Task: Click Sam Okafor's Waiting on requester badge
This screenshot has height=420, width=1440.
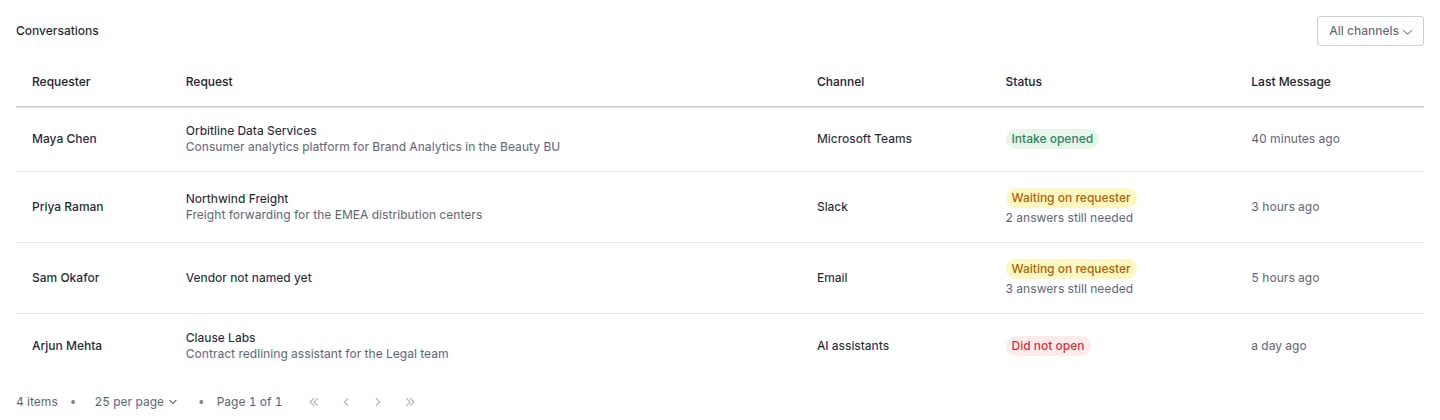Action: [x=1071, y=269]
